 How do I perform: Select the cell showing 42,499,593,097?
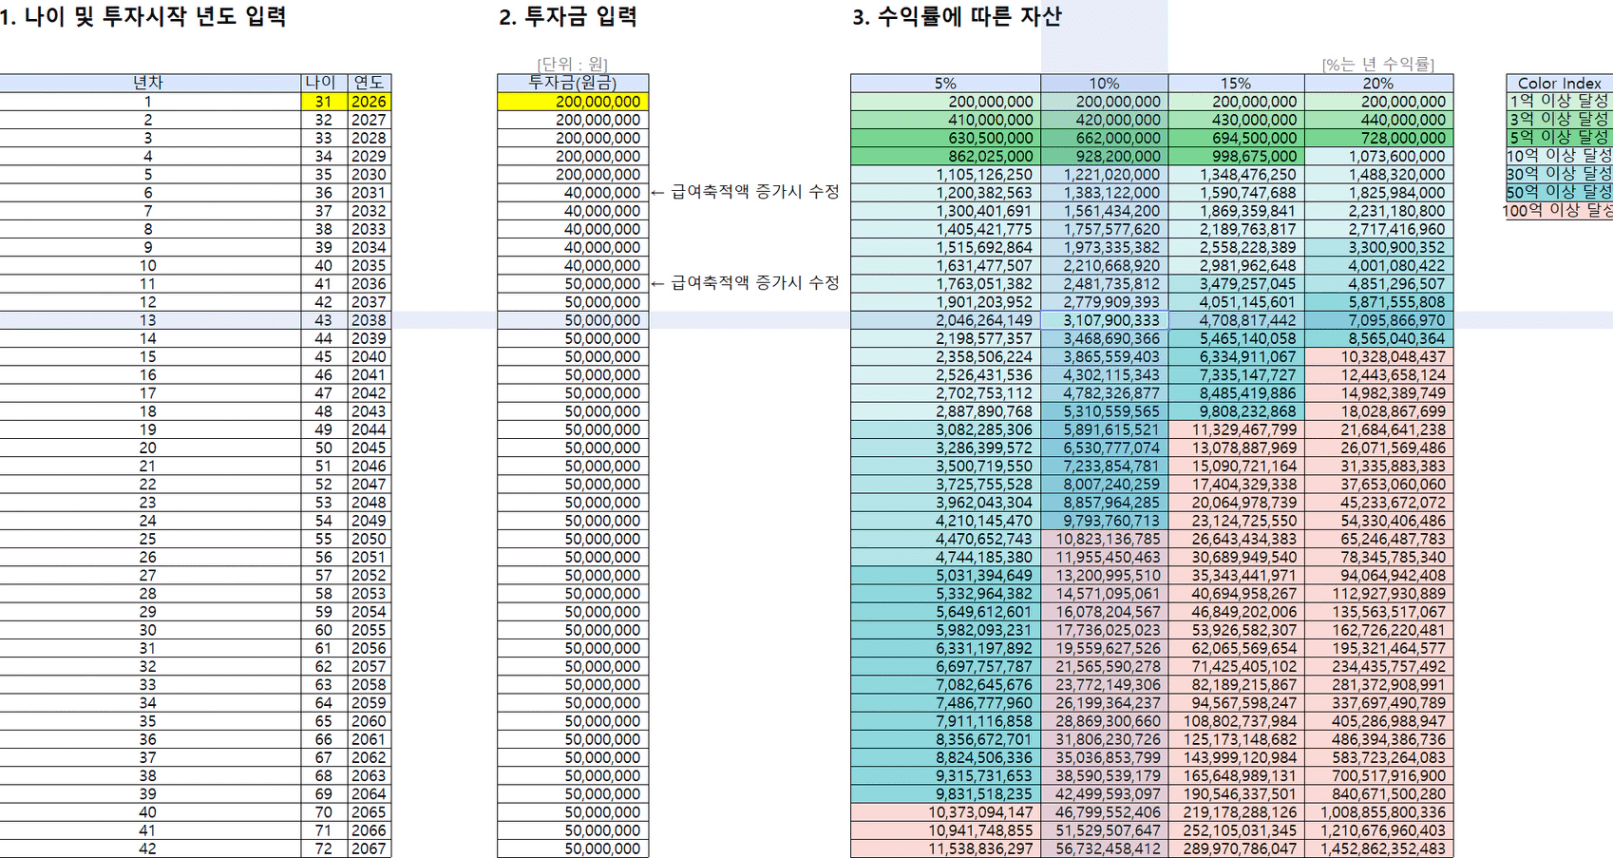(x=1104, y=794)
